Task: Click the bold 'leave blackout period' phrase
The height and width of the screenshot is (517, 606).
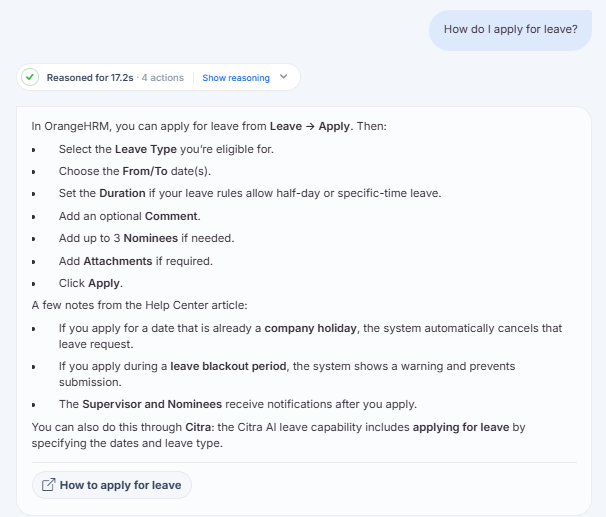Action: (x=228, y=366)
